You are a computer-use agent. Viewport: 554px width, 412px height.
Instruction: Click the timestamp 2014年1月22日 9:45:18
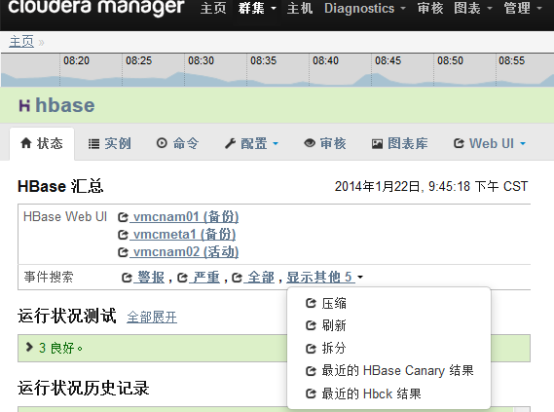pyautogui.click(x=431, y=186)
